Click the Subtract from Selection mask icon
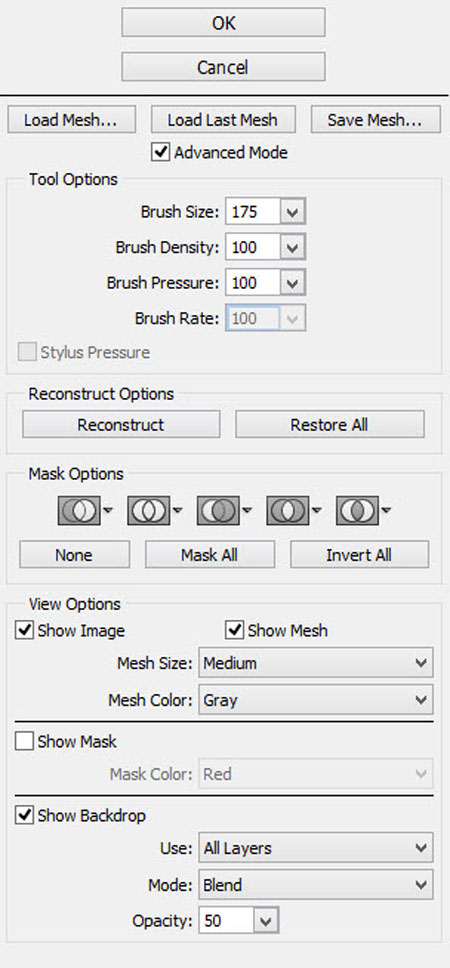The image size is (450, 968). (218, 511)
